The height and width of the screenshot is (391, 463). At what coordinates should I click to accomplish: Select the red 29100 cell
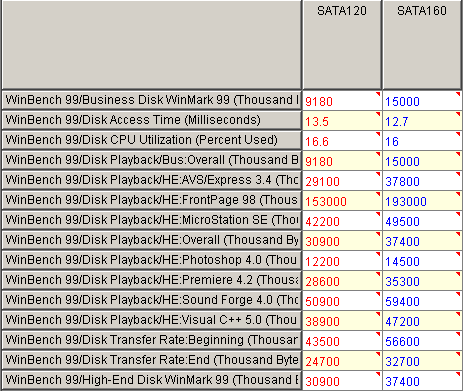tap(342, 180)
